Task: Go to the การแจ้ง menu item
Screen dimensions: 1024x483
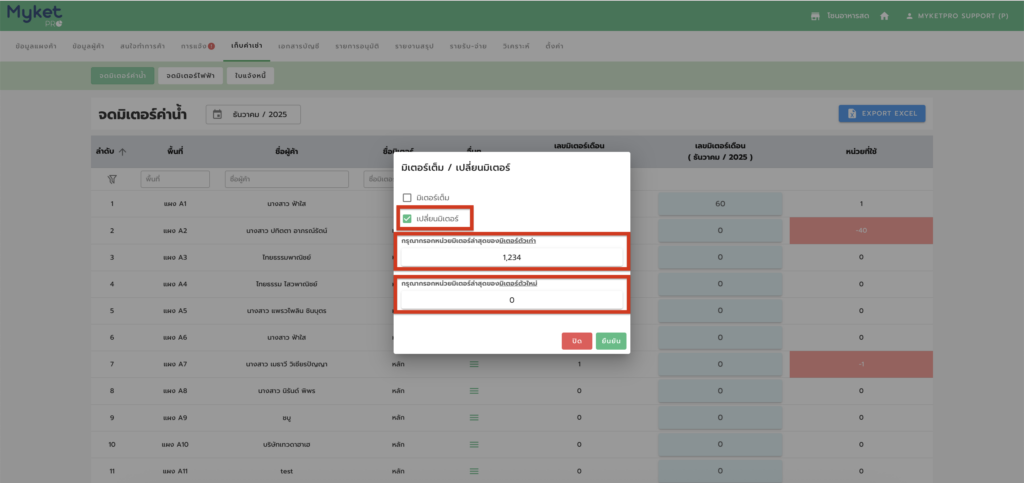Action: (x=197, y=47)
